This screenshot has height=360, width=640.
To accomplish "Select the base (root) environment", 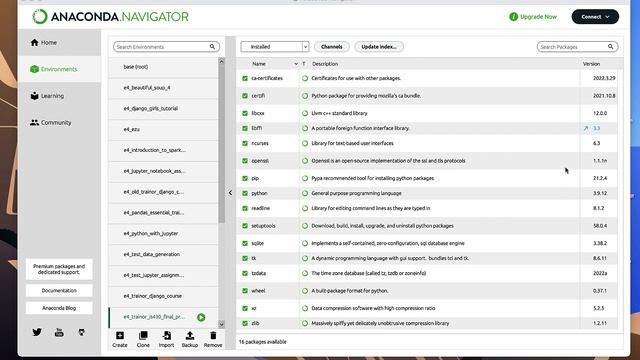I will 163,67.
